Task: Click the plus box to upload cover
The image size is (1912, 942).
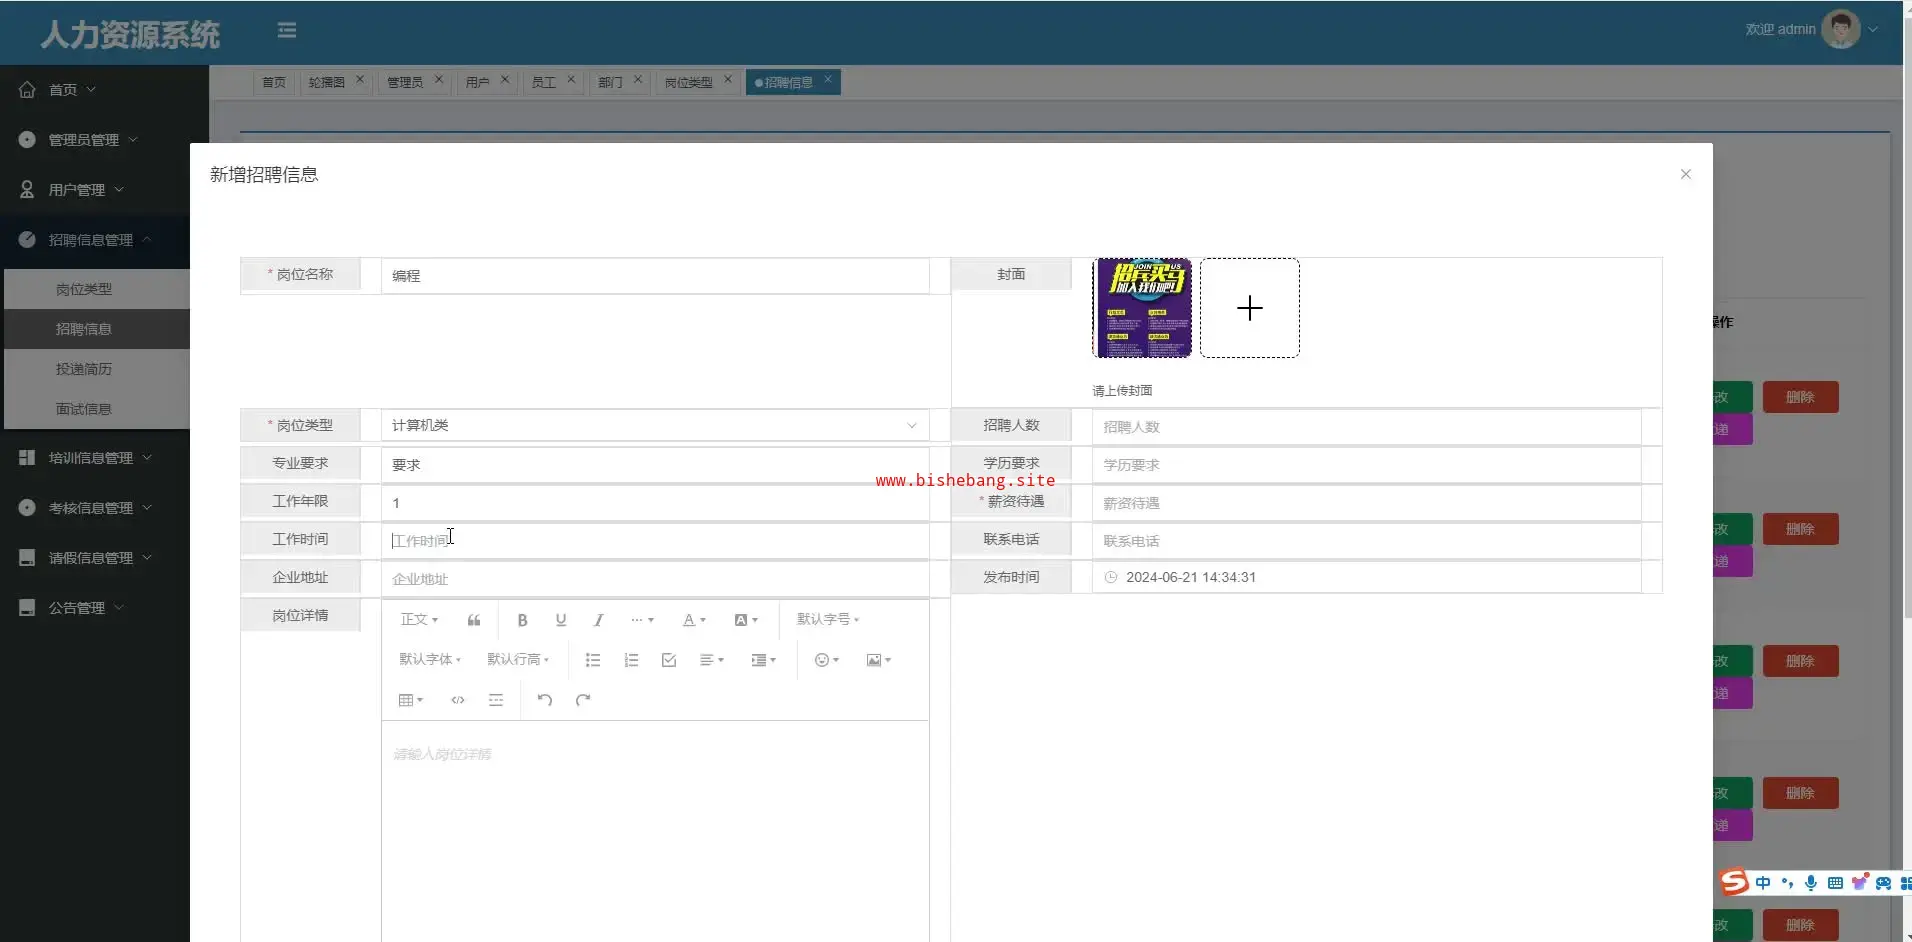Action: [x=1249, y=308]
